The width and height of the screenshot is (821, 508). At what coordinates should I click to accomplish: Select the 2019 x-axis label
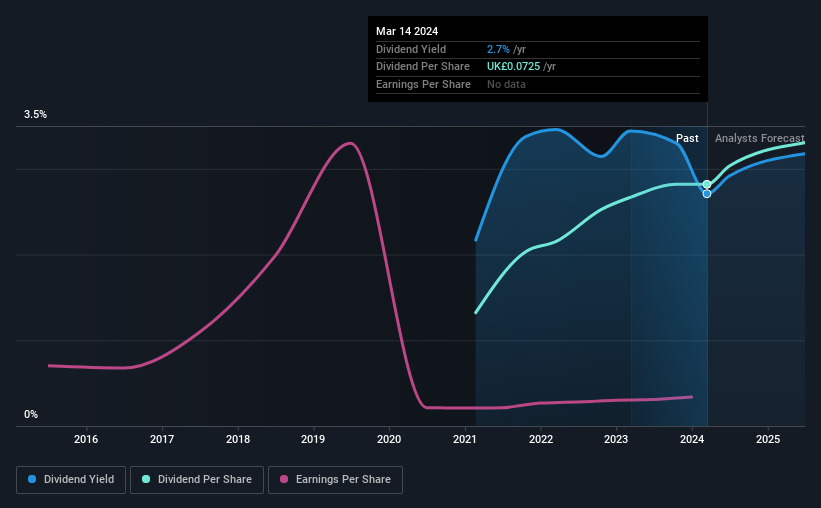click(x=313, y=439)
